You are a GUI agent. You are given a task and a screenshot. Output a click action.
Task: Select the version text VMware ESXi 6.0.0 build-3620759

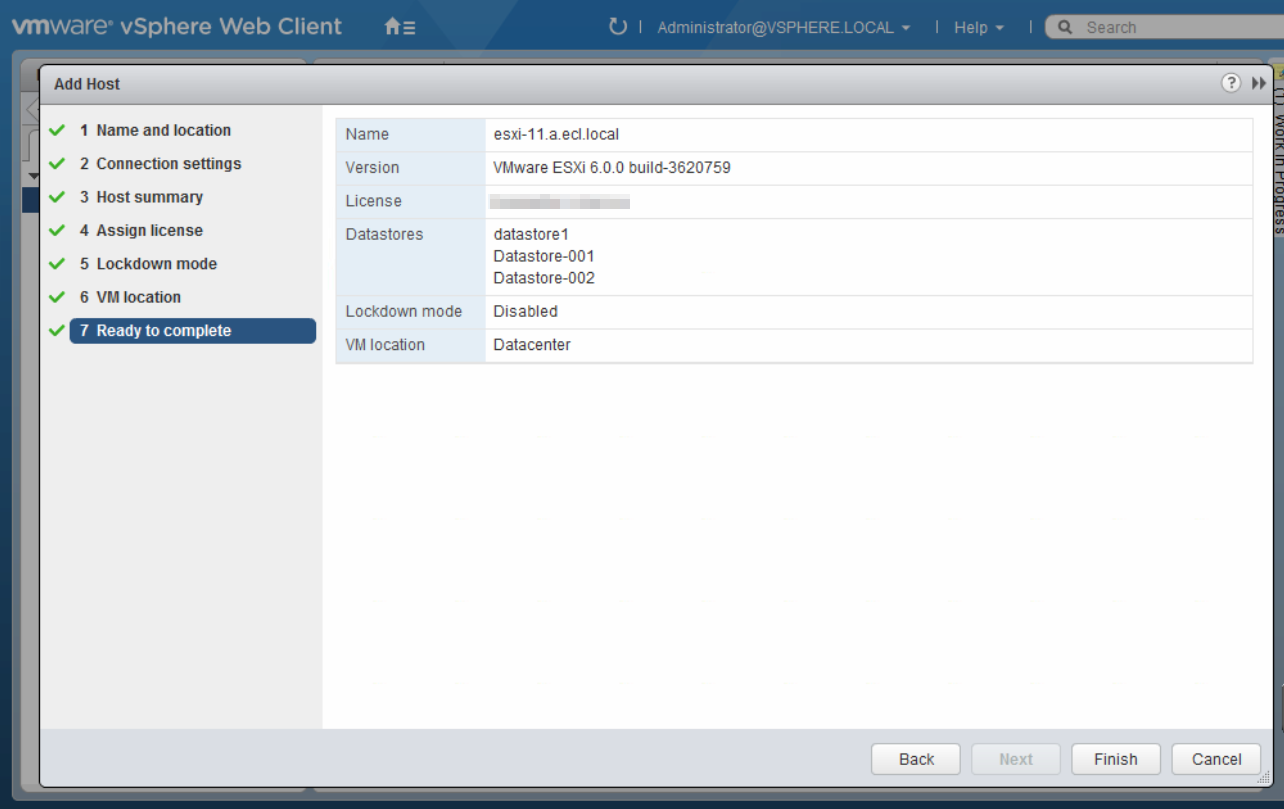(612, 168)
